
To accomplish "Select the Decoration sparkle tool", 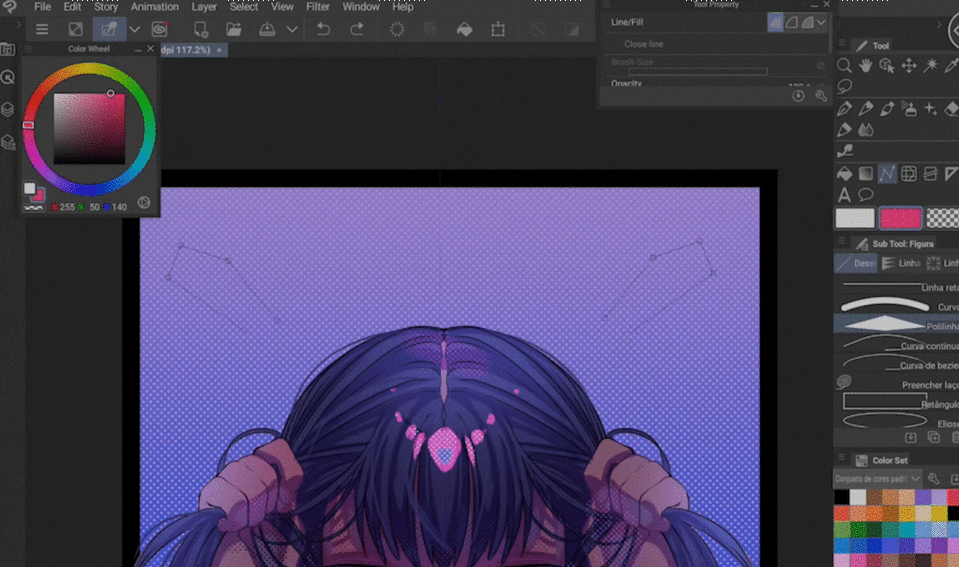I will point(931,109).
